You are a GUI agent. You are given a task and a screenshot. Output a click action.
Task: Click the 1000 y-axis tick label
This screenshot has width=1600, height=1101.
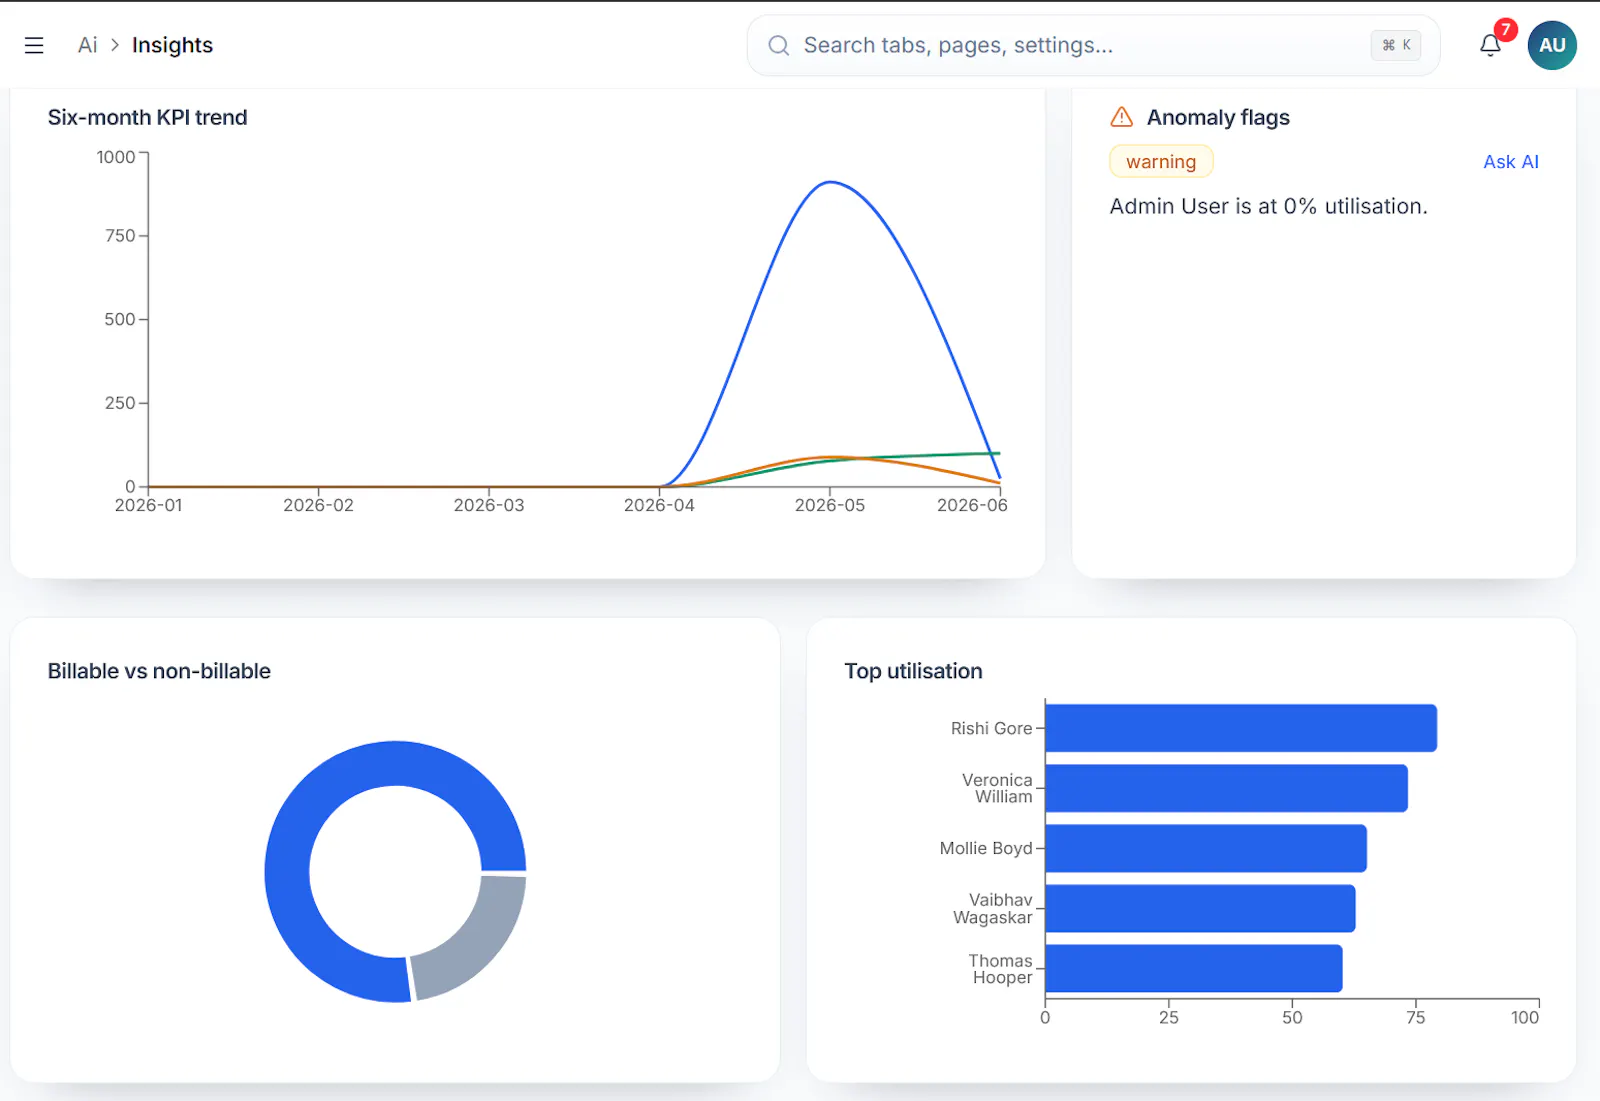(116, 157)
